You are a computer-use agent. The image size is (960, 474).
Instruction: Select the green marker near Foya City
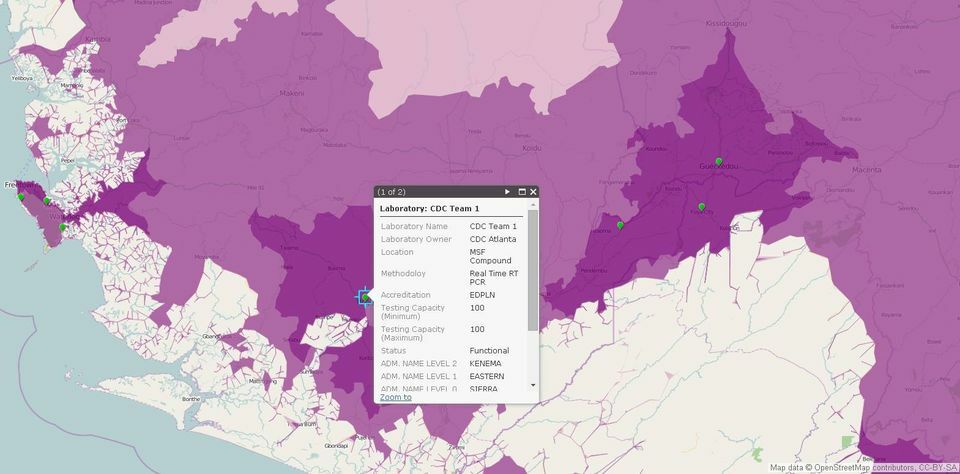(x=702, y=206)
